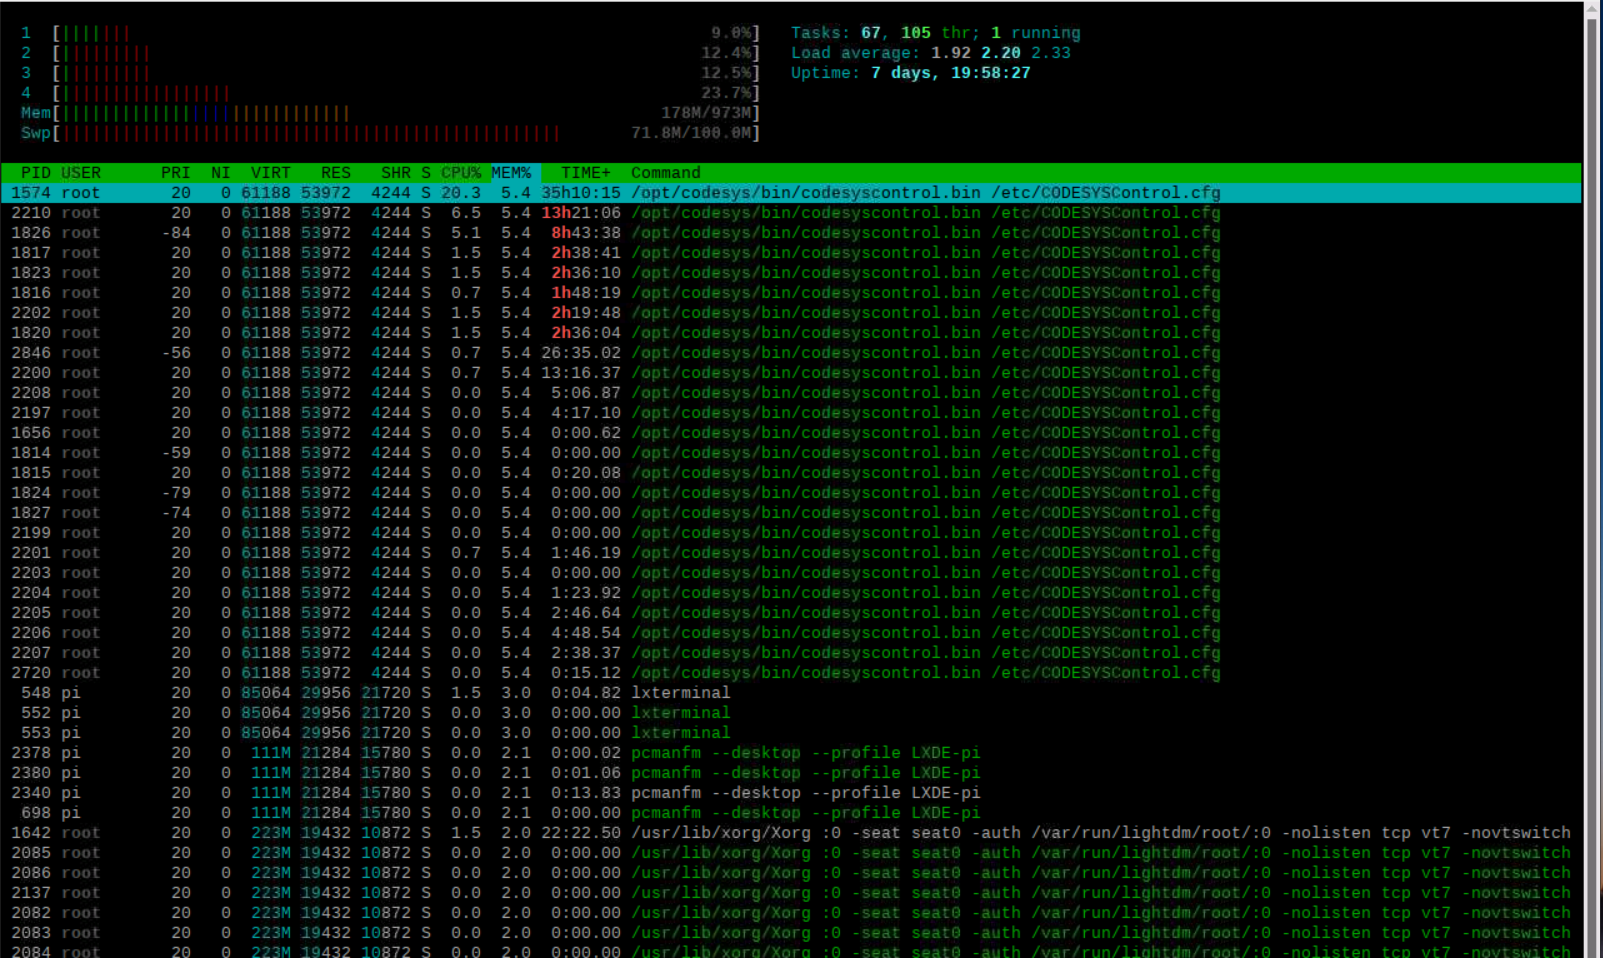This screenshot has width=1603, height=958.
Task: Select process row with PID 1814
Action: (791, 453)
